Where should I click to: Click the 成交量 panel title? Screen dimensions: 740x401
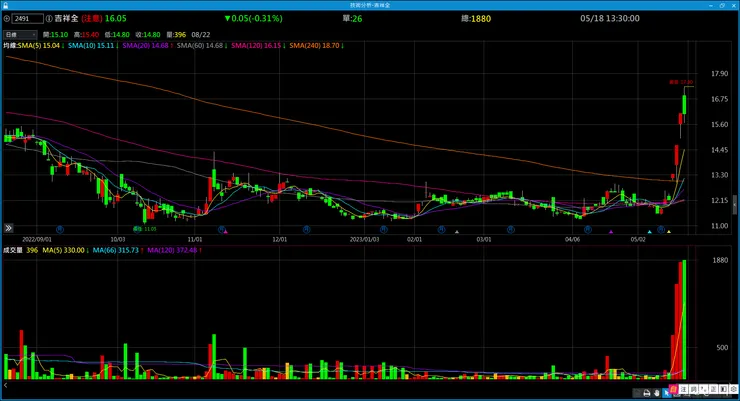click(13, 251)
